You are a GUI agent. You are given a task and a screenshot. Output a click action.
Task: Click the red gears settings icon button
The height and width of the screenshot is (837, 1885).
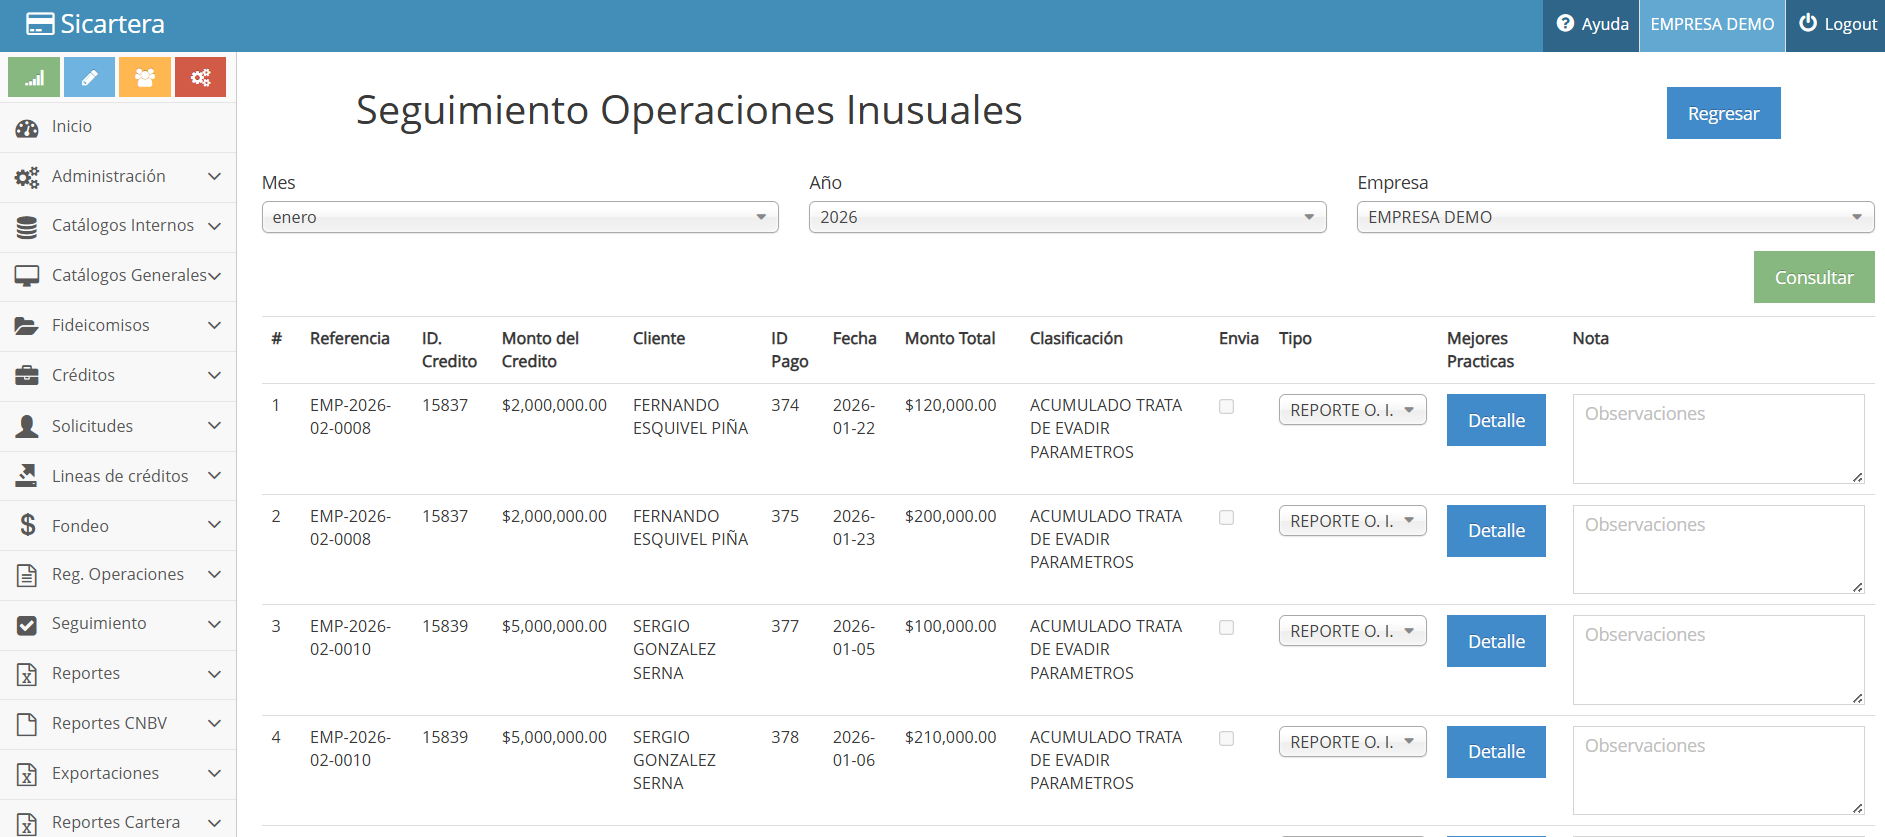[x=200, y=77]
